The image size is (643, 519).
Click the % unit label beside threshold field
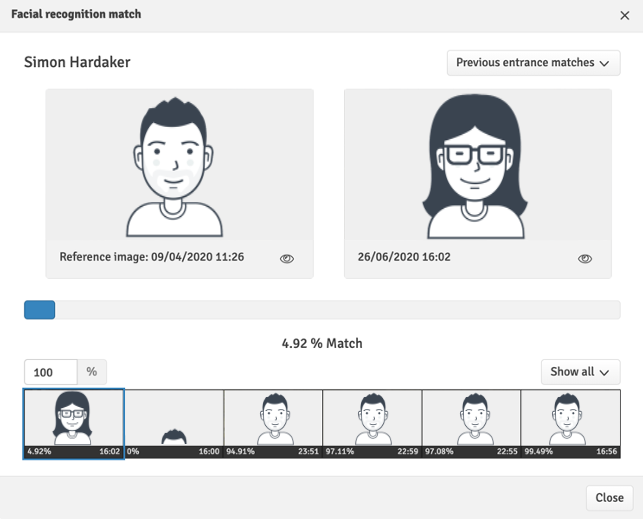tap(92, 372)
